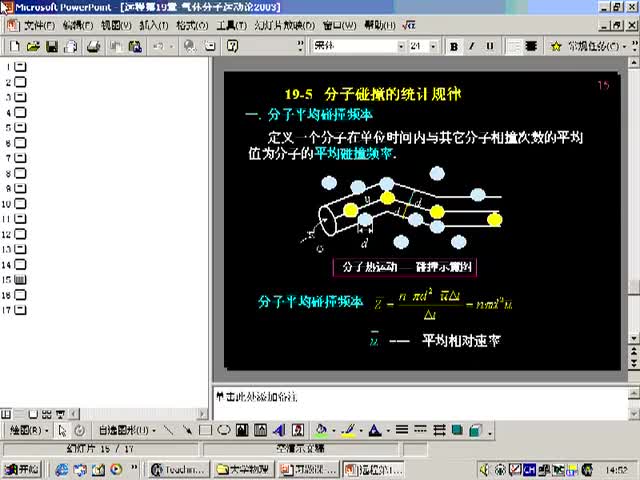Expand the Fill Color dropdown arrow
This screenshot has width=640, height=480.
334,431
